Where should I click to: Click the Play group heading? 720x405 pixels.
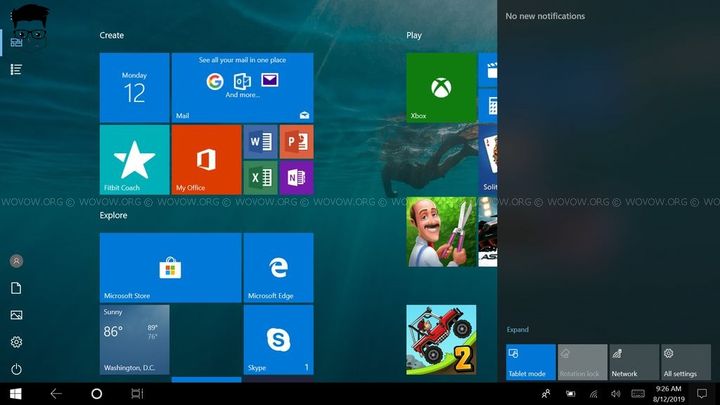[x=414, y=35]
